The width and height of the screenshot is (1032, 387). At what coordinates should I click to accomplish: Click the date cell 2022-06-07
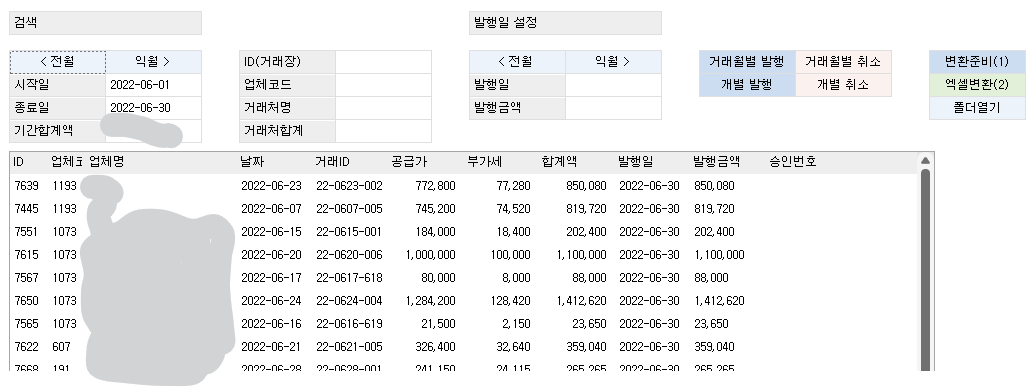[x=271, y=209]
